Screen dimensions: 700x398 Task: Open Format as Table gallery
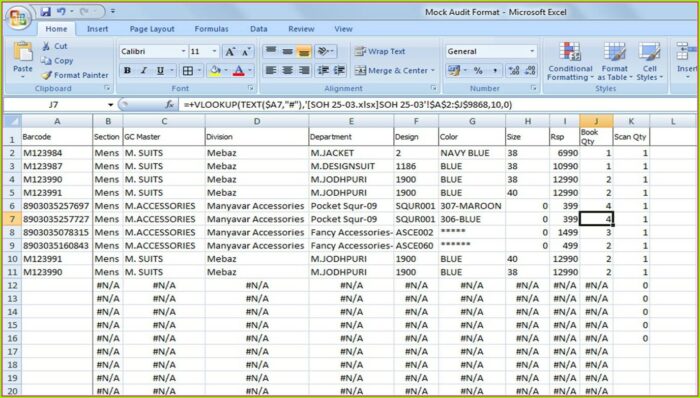(615, 62)
